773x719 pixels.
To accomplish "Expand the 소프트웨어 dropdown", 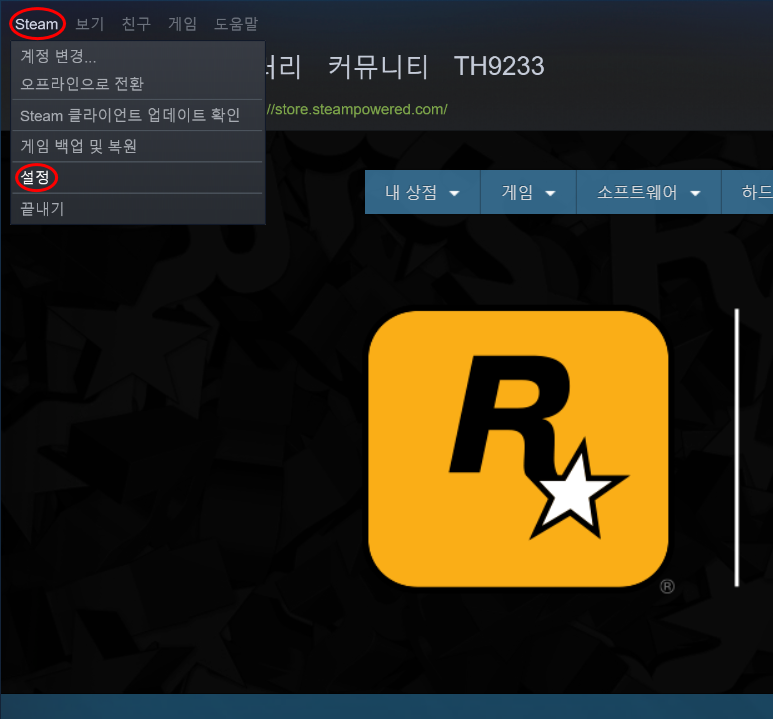I will click(649, 192).
